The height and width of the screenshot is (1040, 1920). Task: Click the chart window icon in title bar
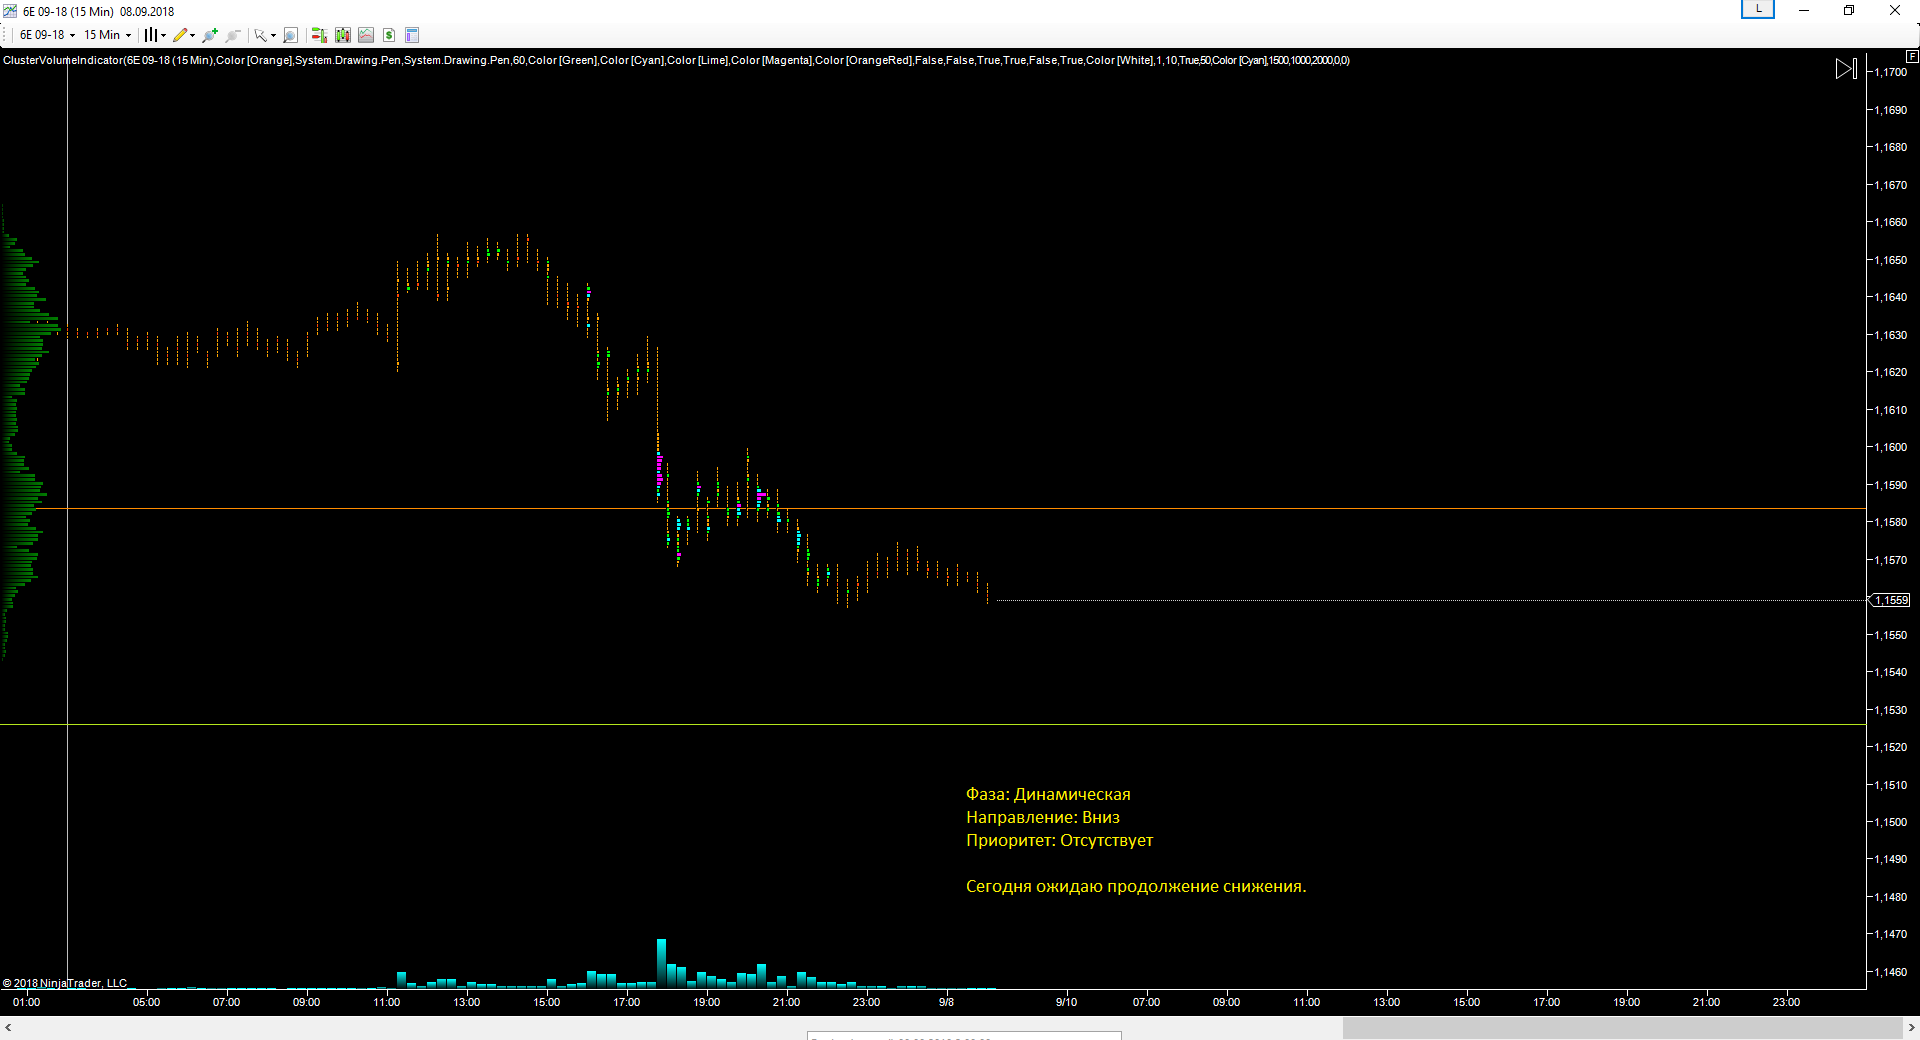[x=10, y=11]
